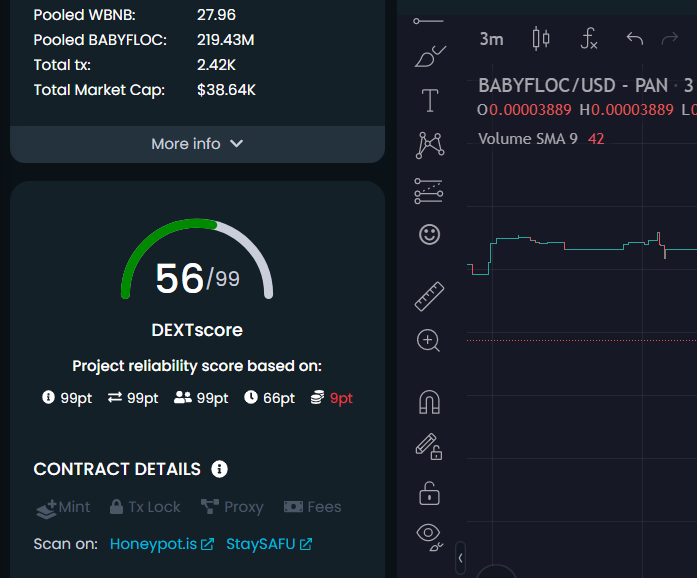The image size is (697, 578).
Task: Open the XABCD pattern tool
Action: pos(429,145)
